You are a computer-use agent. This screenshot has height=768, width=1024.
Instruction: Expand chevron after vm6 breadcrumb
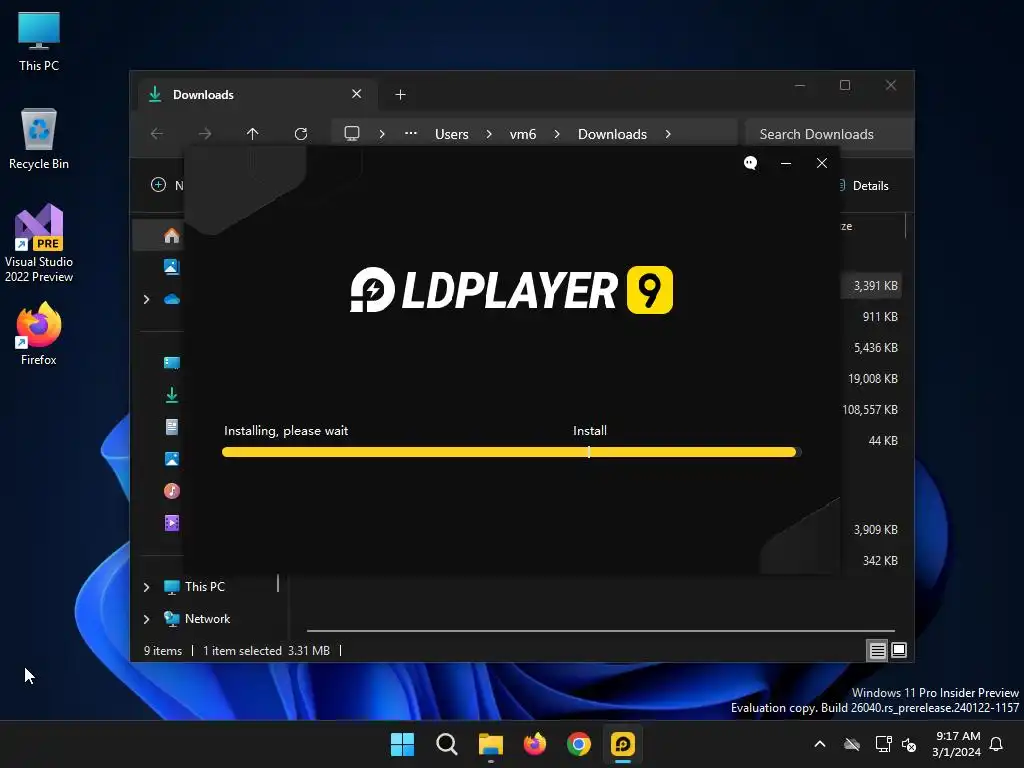[x=556, y=134]
